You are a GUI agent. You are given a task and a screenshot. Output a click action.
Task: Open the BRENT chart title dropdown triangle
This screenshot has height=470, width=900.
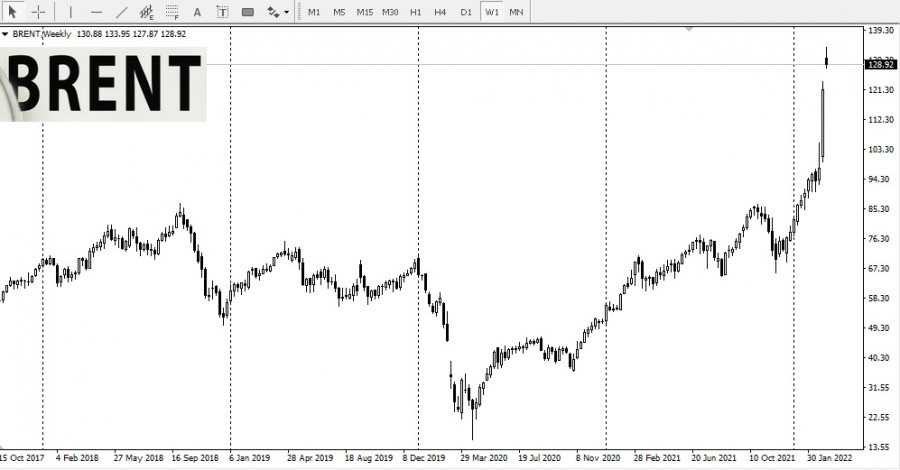[x=5, y=34]
